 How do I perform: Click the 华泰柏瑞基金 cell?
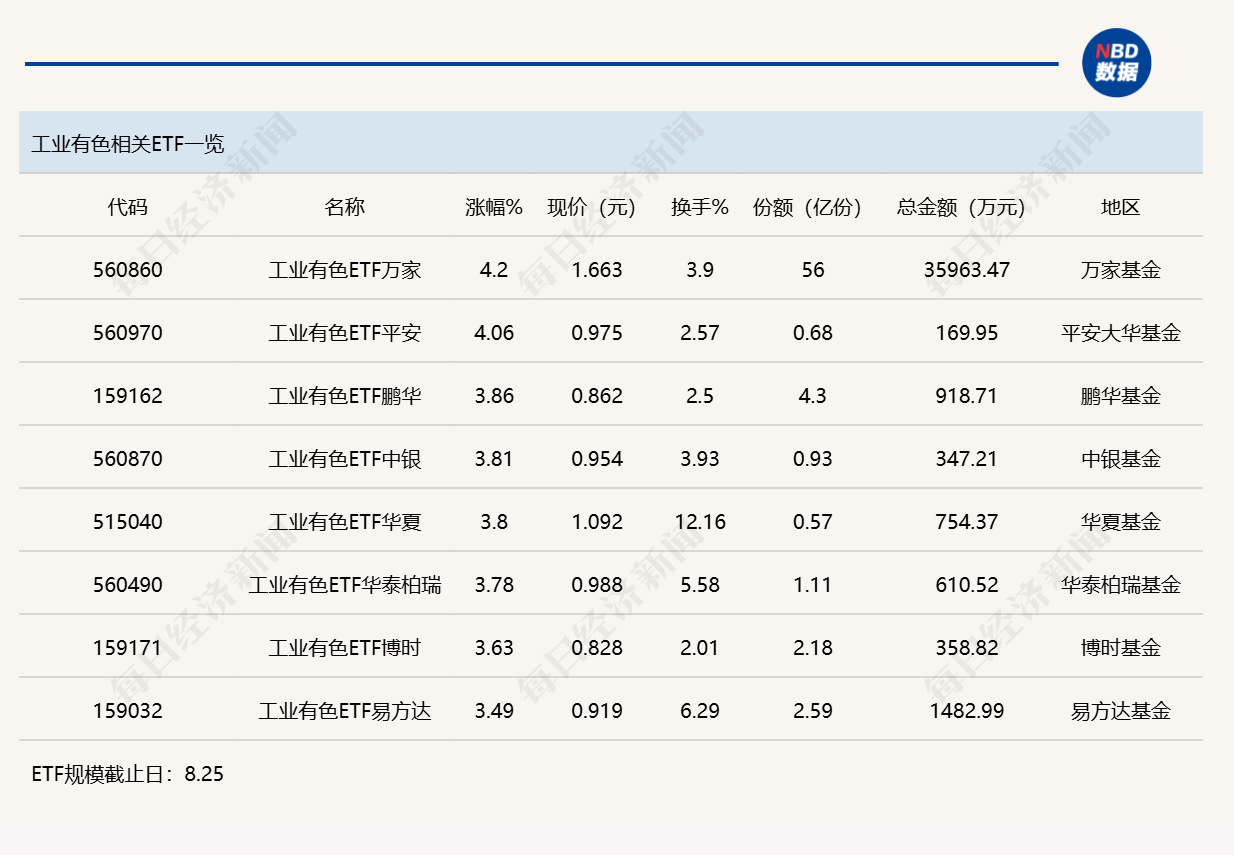pyautogui.click(x=1121, y=585)
